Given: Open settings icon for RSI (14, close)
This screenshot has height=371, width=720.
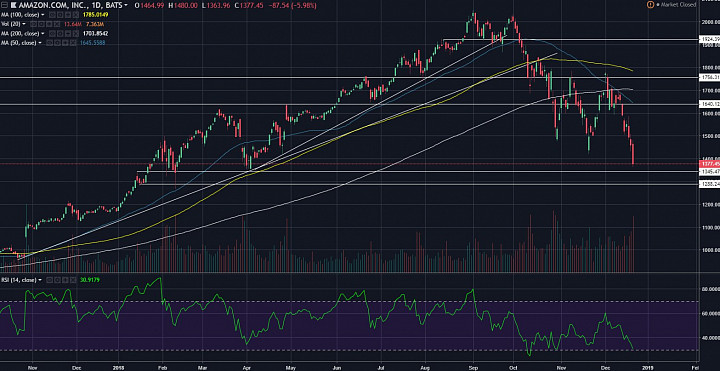Looking at the screenshot, I should click(x=58, y=280).
